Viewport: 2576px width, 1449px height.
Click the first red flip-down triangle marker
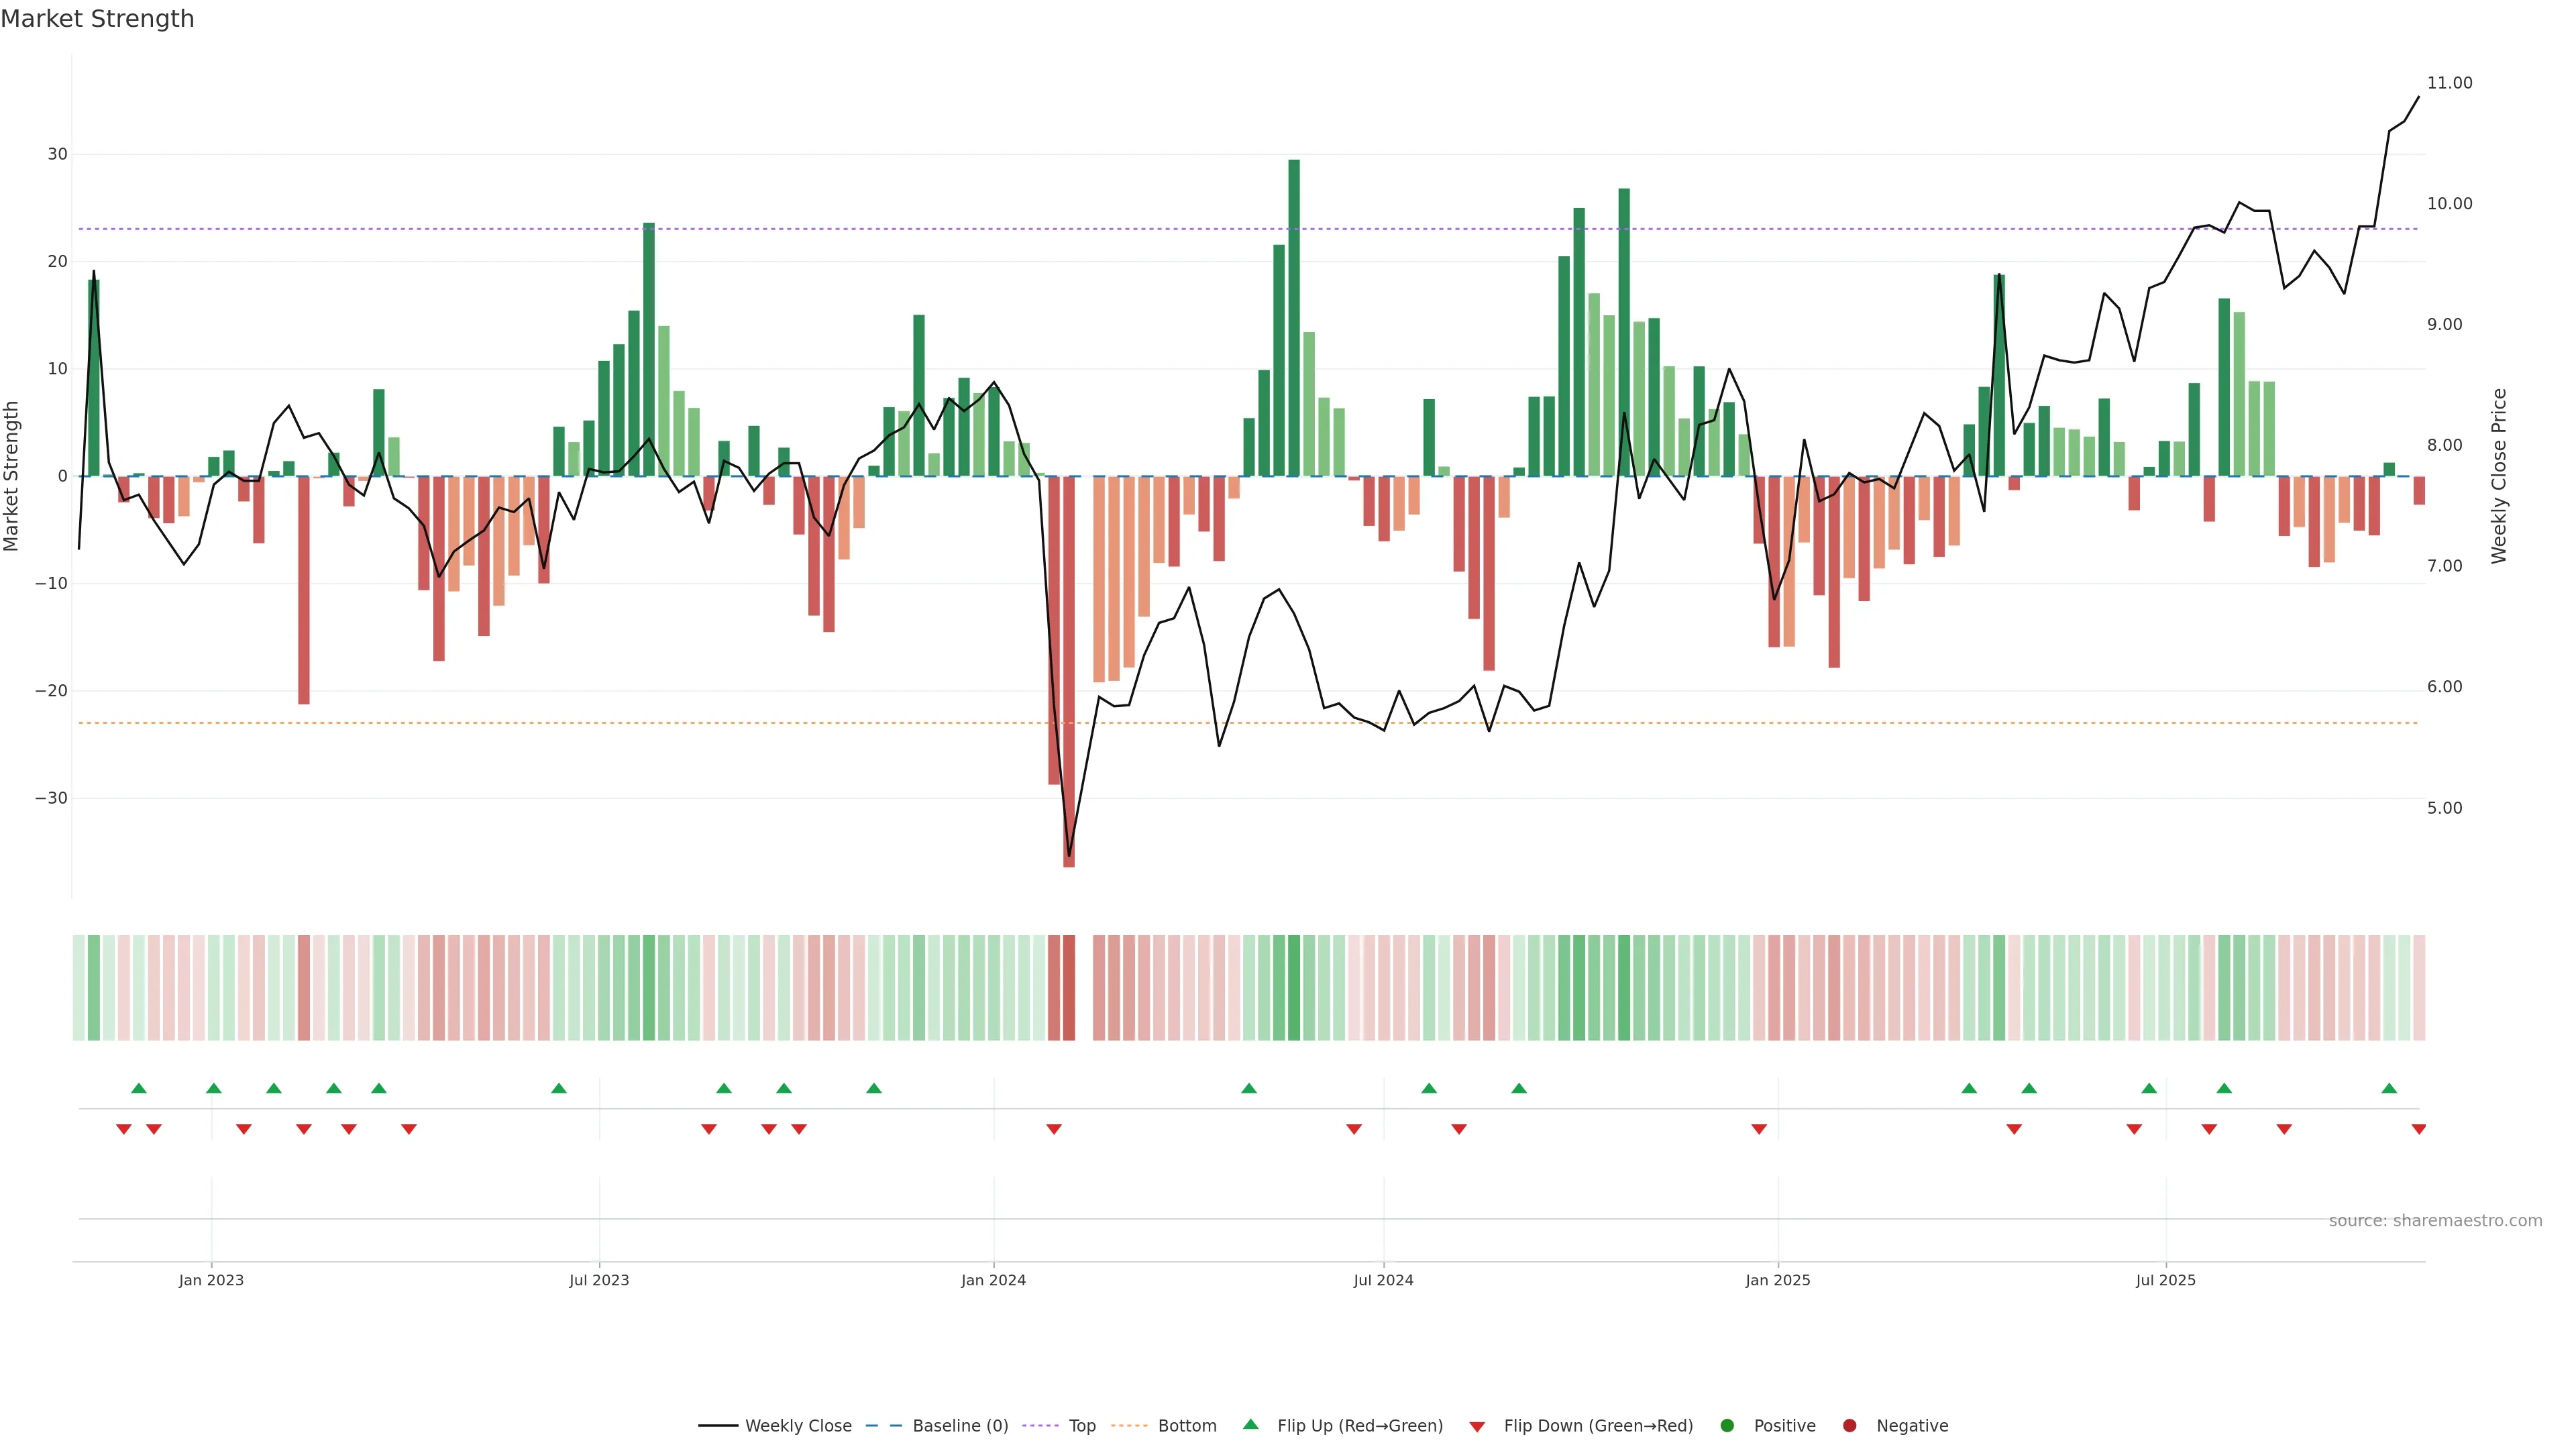124,1129
